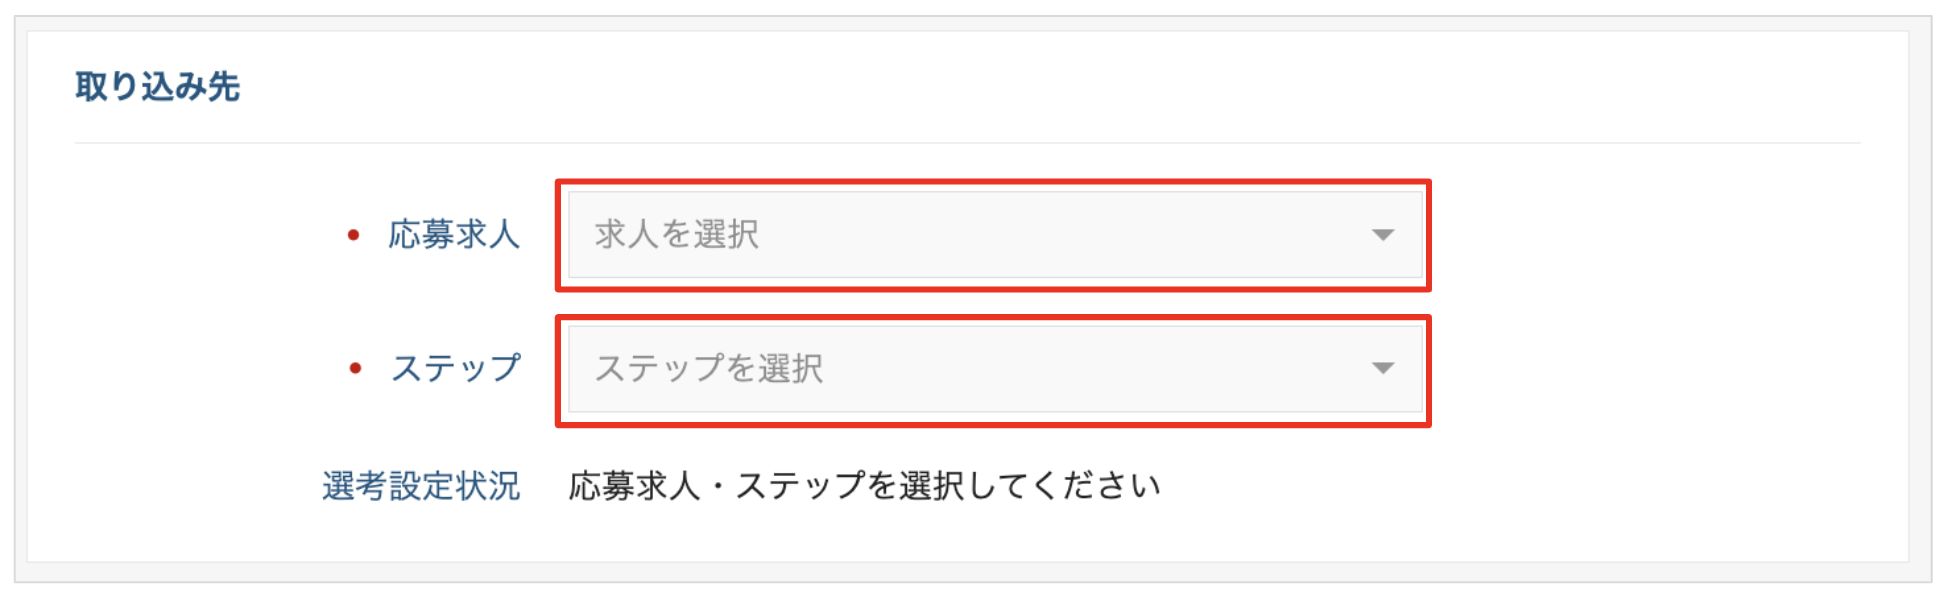The image size is (1942, 596).
Task: Click the ステップを選択 placeholder text
Action: click(x=709, y=369)
